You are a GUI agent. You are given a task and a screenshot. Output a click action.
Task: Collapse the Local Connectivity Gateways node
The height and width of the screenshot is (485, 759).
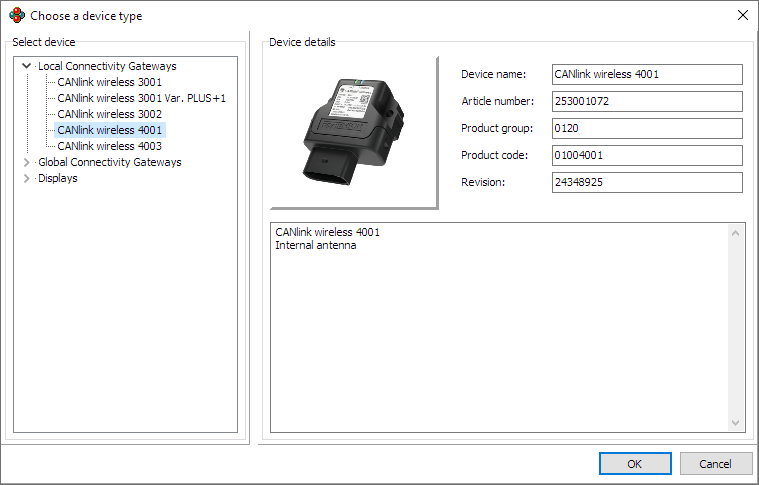point(27,66)
